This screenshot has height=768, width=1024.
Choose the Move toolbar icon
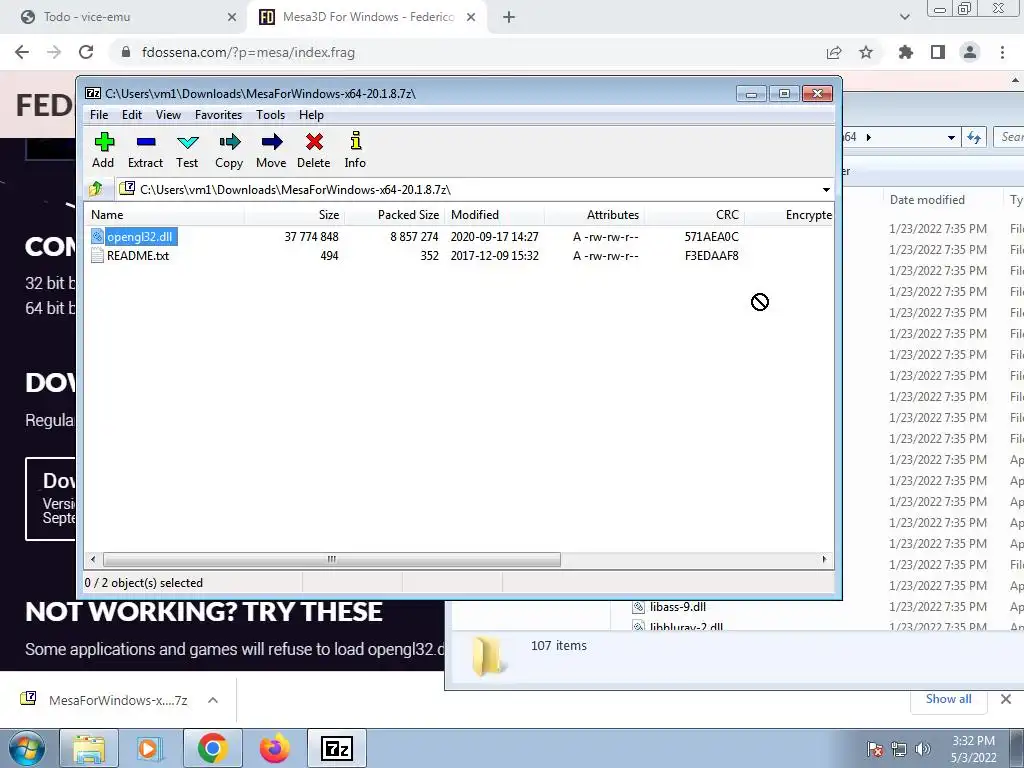(271, 151)
